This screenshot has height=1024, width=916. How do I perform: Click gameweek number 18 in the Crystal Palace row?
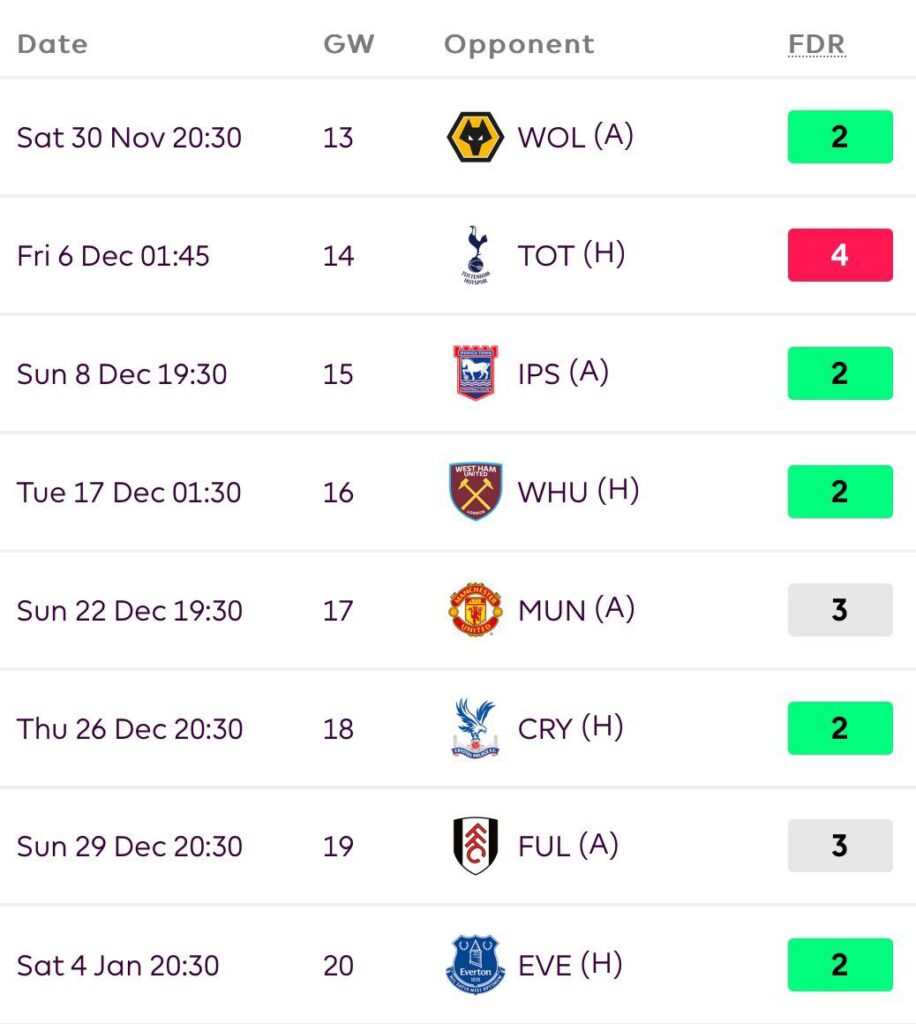point(338,729)
